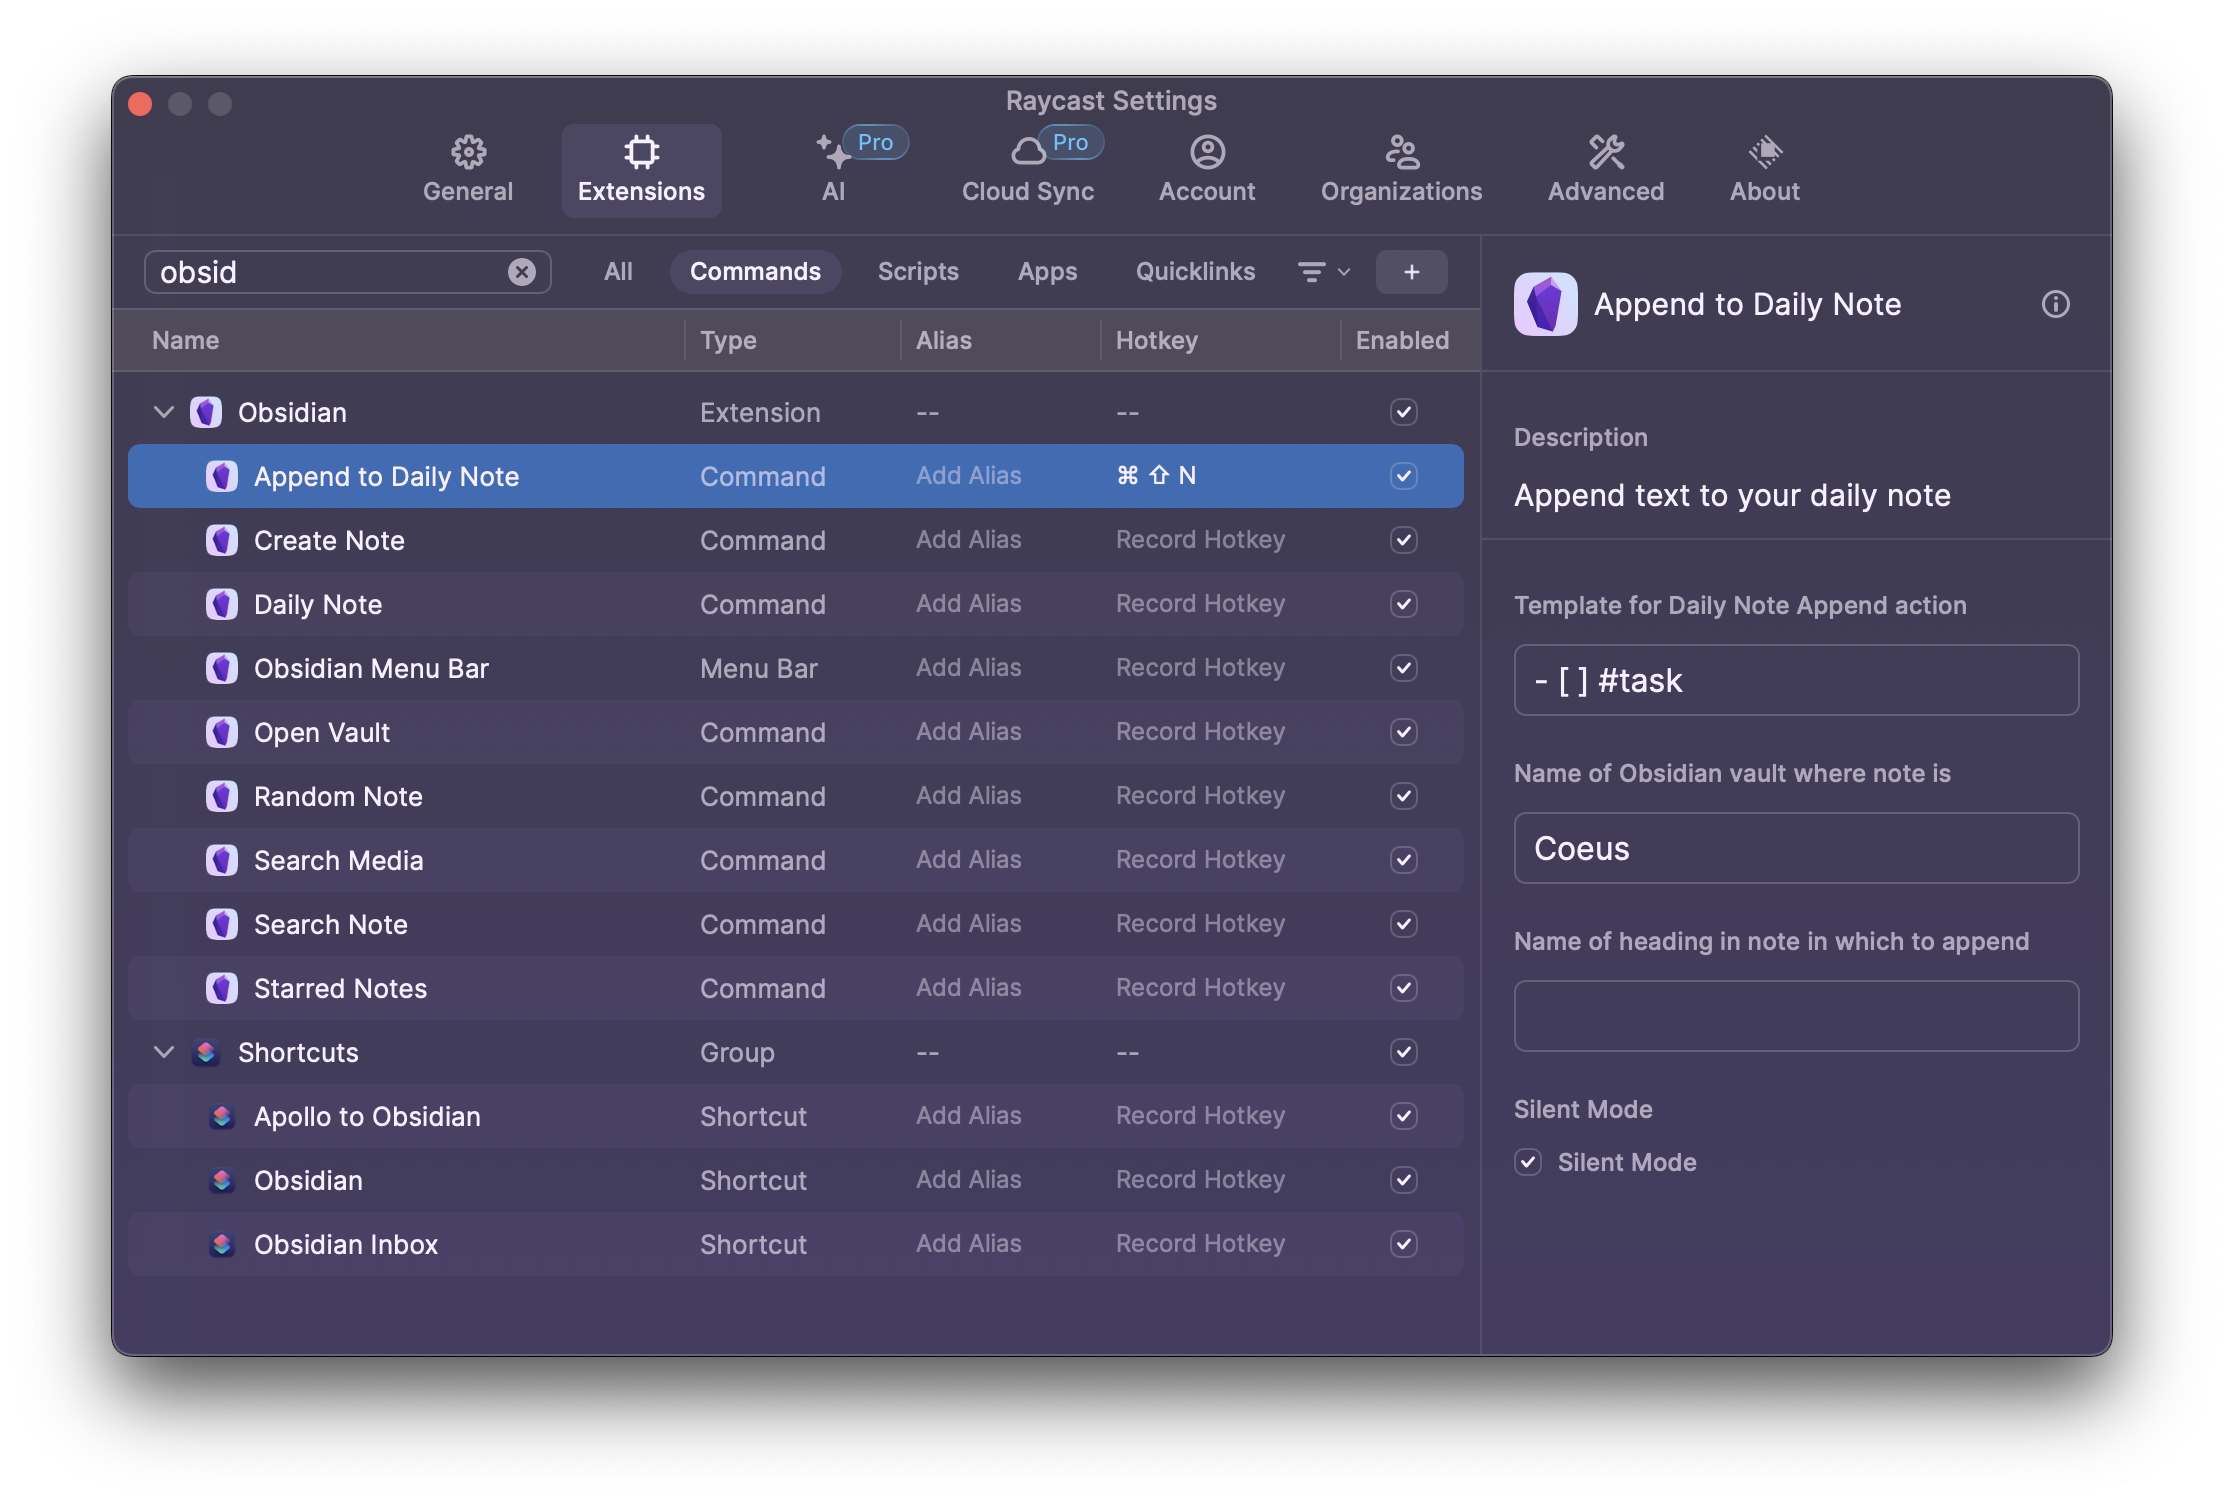Screen dimensions: 2224x1504
Task: Disable Obsidian Menu Bar command
Action: click(1403, 668)
